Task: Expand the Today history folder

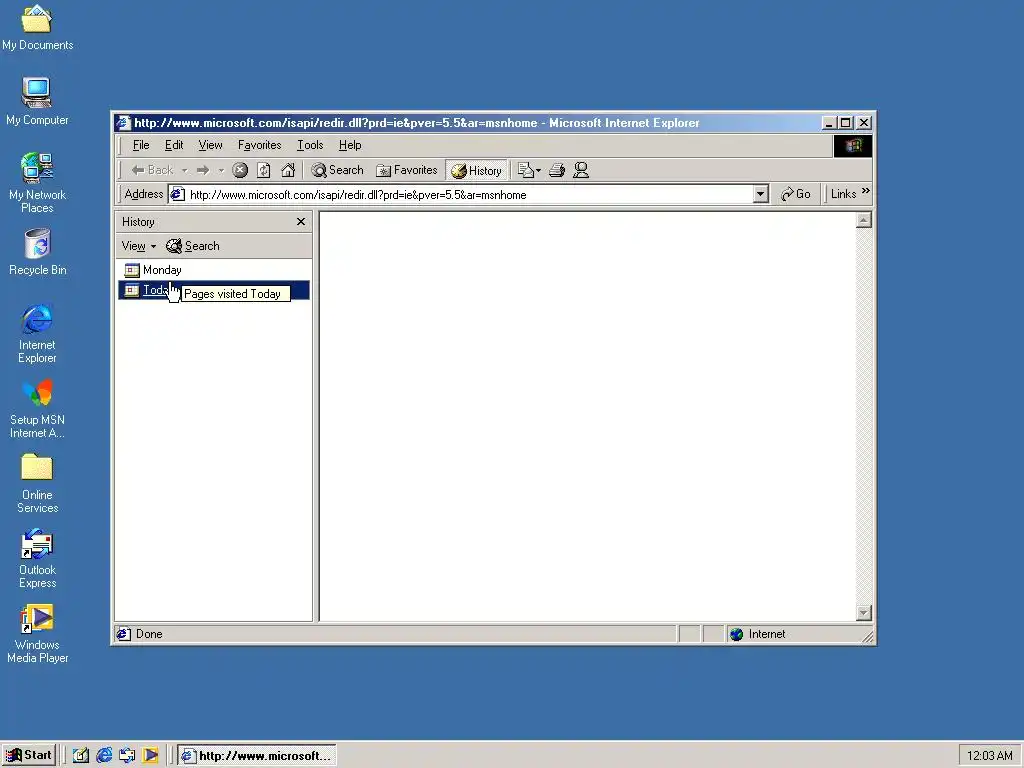Action: 213,290
